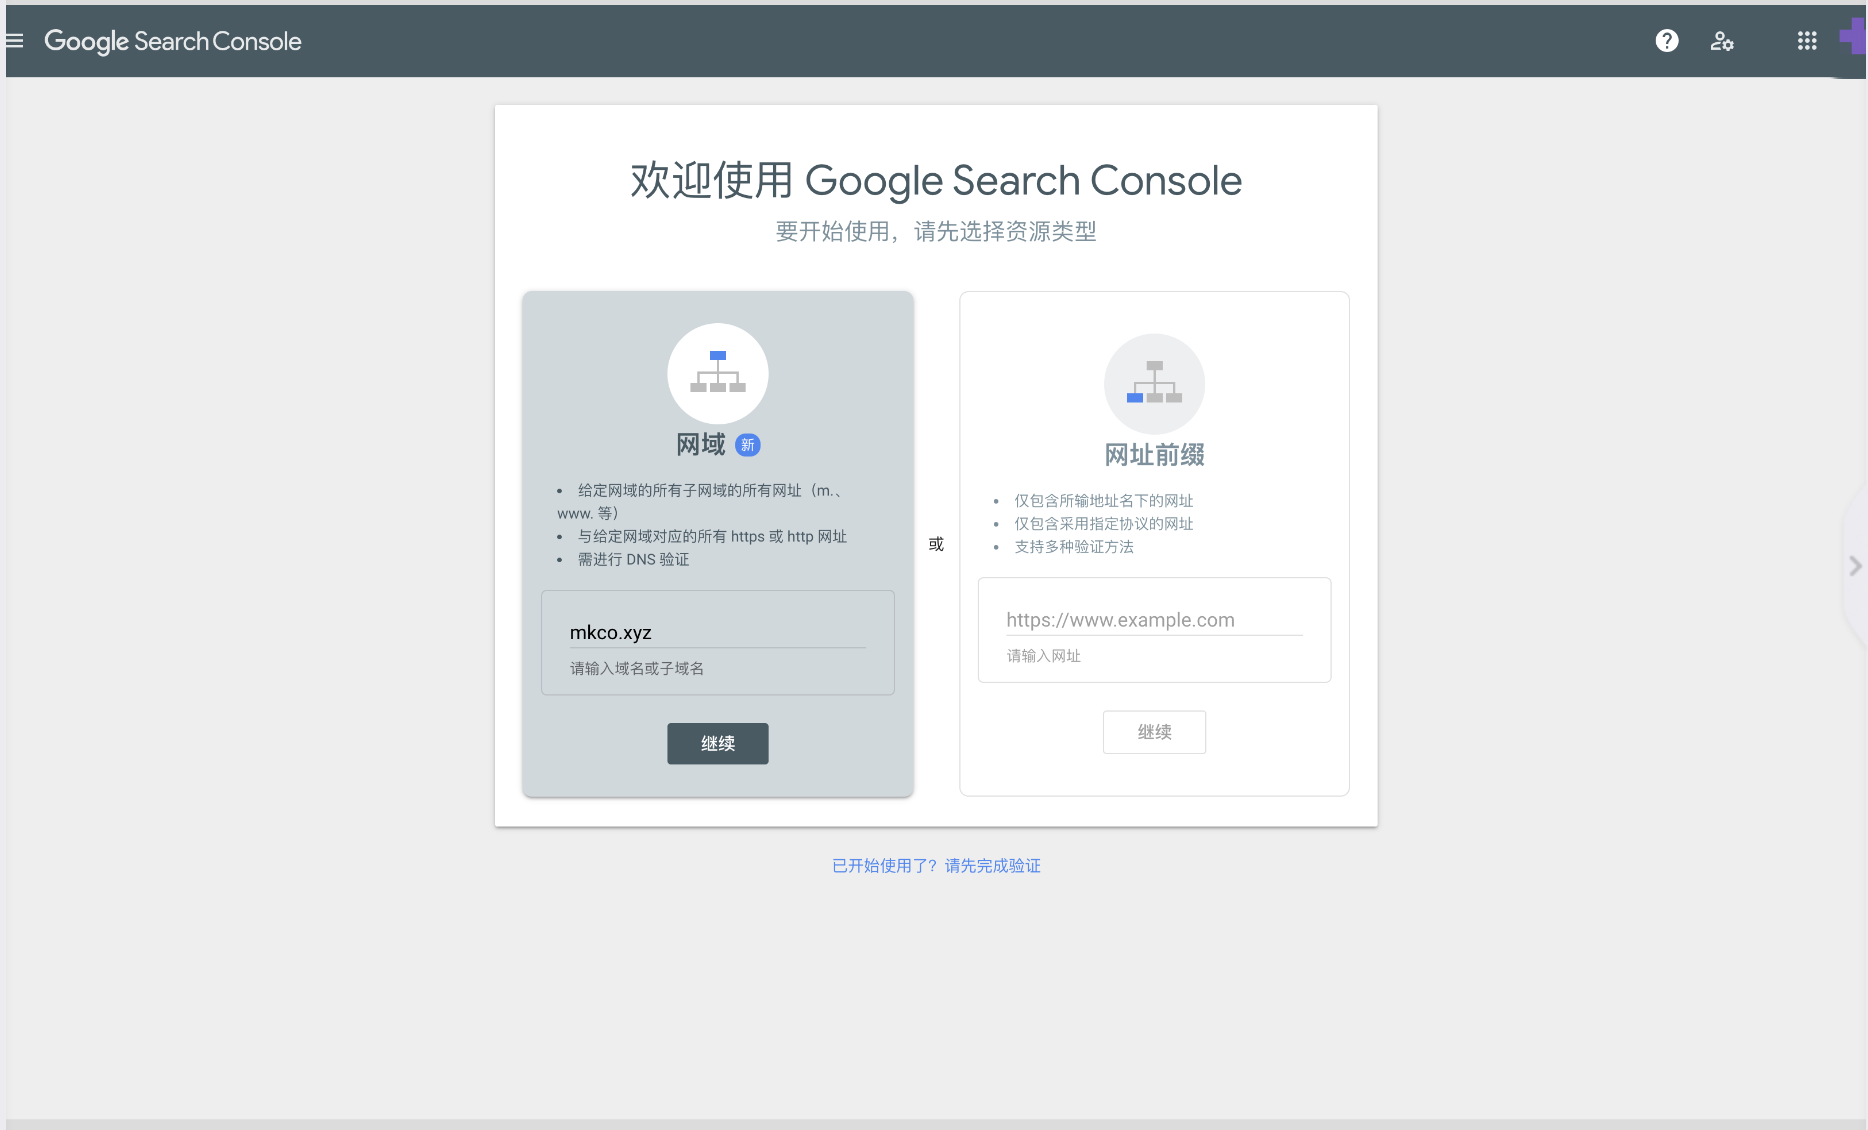Open the user settings person-gear icon
Viewport: 1868px width, 1130px height.
click(x=1721, y=41)
